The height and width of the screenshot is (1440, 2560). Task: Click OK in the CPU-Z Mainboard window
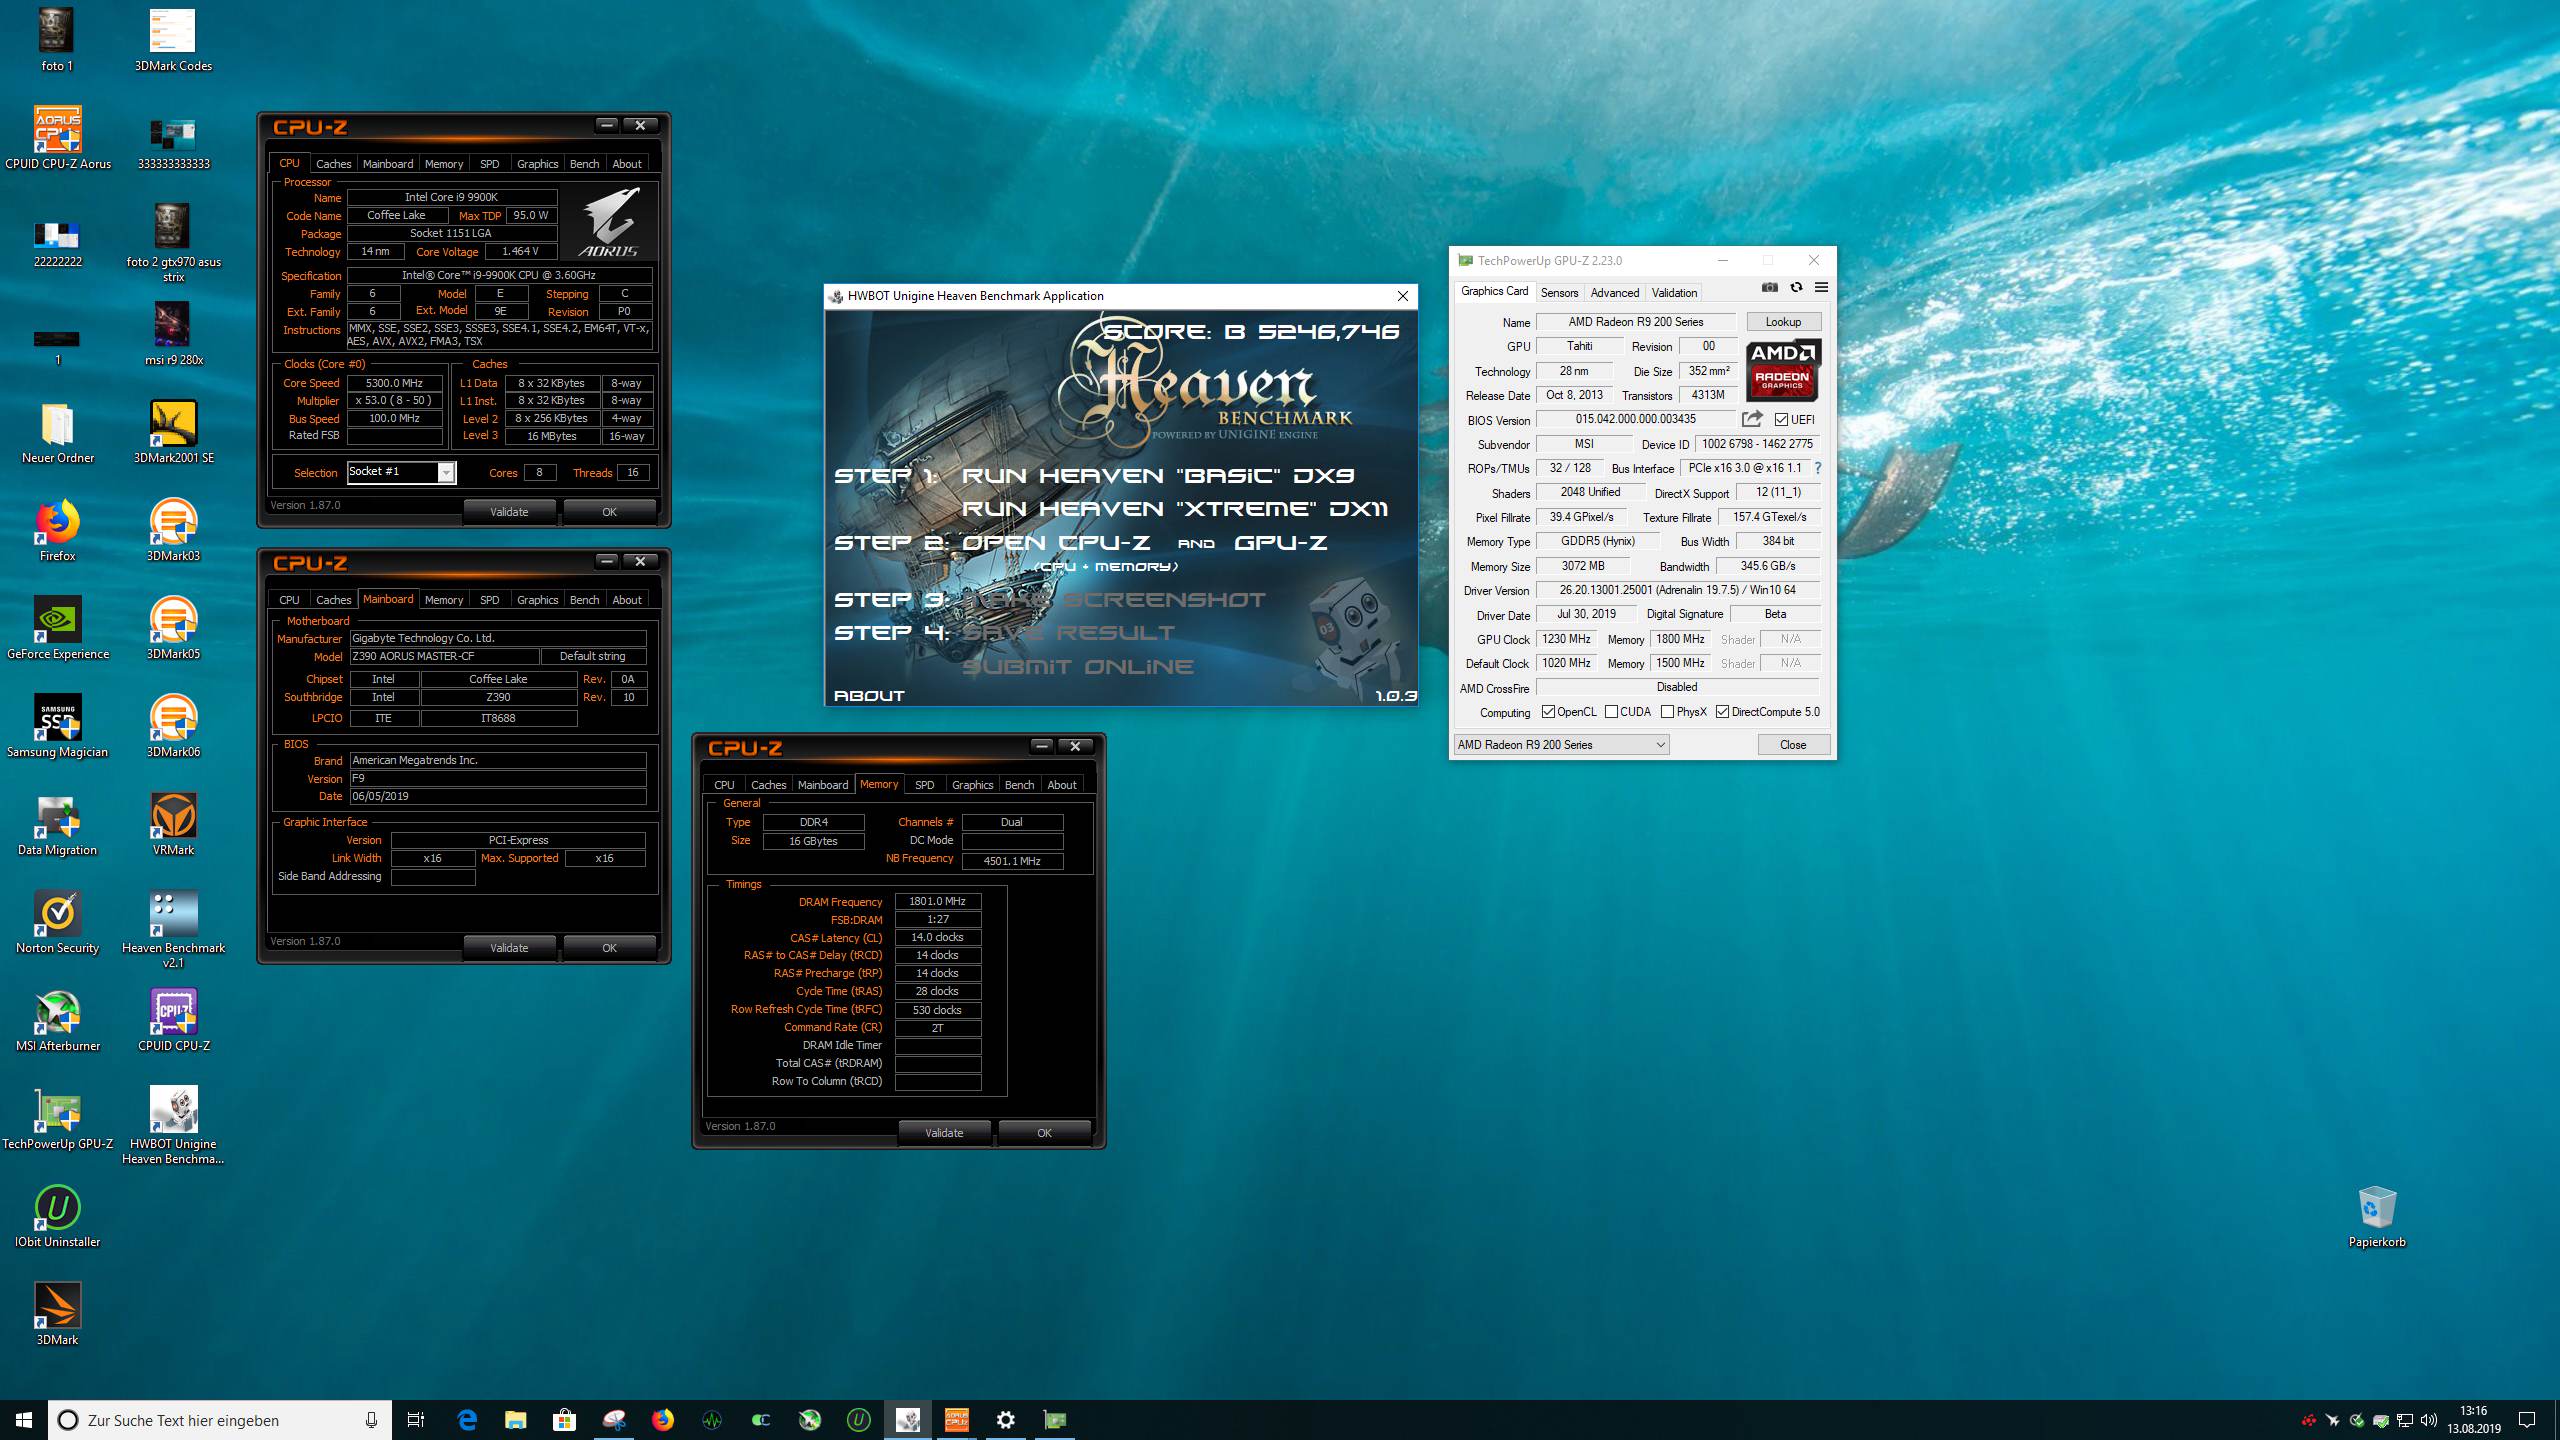click(609, 948)
